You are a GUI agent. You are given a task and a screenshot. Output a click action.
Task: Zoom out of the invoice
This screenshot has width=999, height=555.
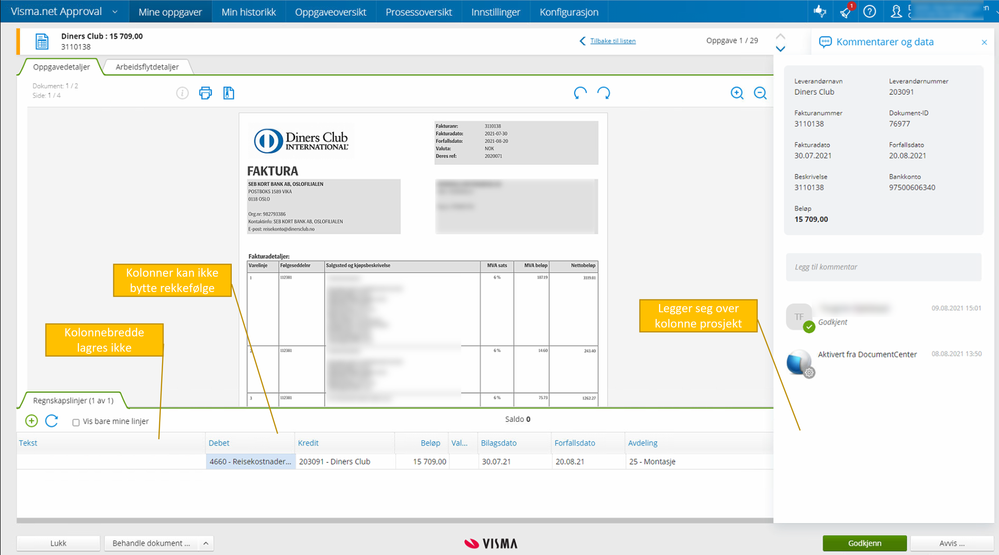[760, 93]
